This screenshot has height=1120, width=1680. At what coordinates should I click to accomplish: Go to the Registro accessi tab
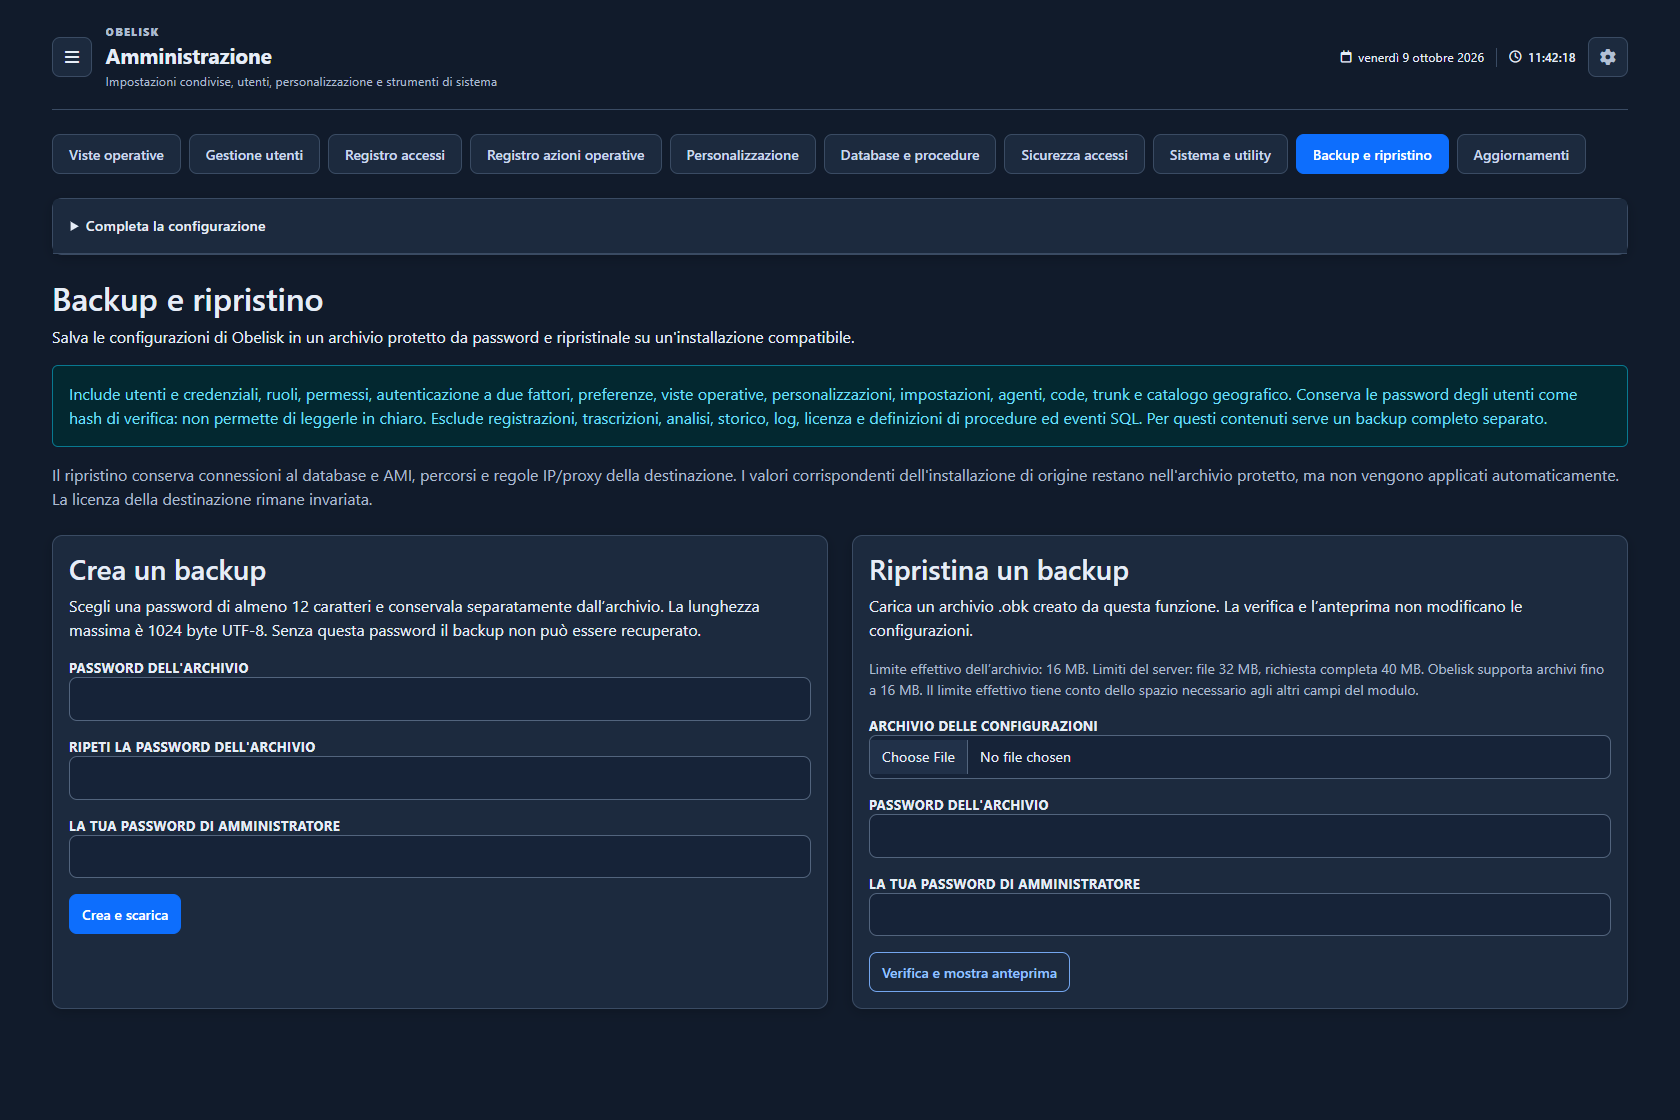tap(395, 154)
